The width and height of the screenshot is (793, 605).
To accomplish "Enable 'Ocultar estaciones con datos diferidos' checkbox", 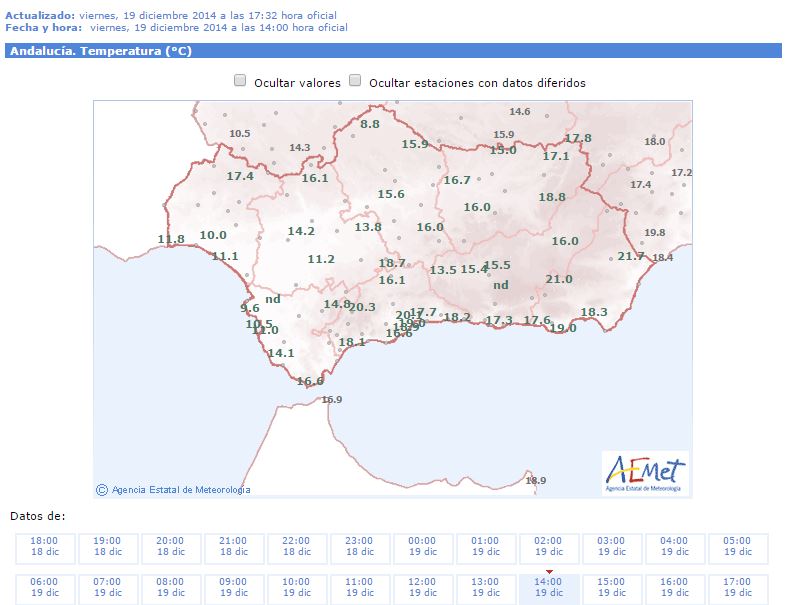I will [x=355, y=81].
